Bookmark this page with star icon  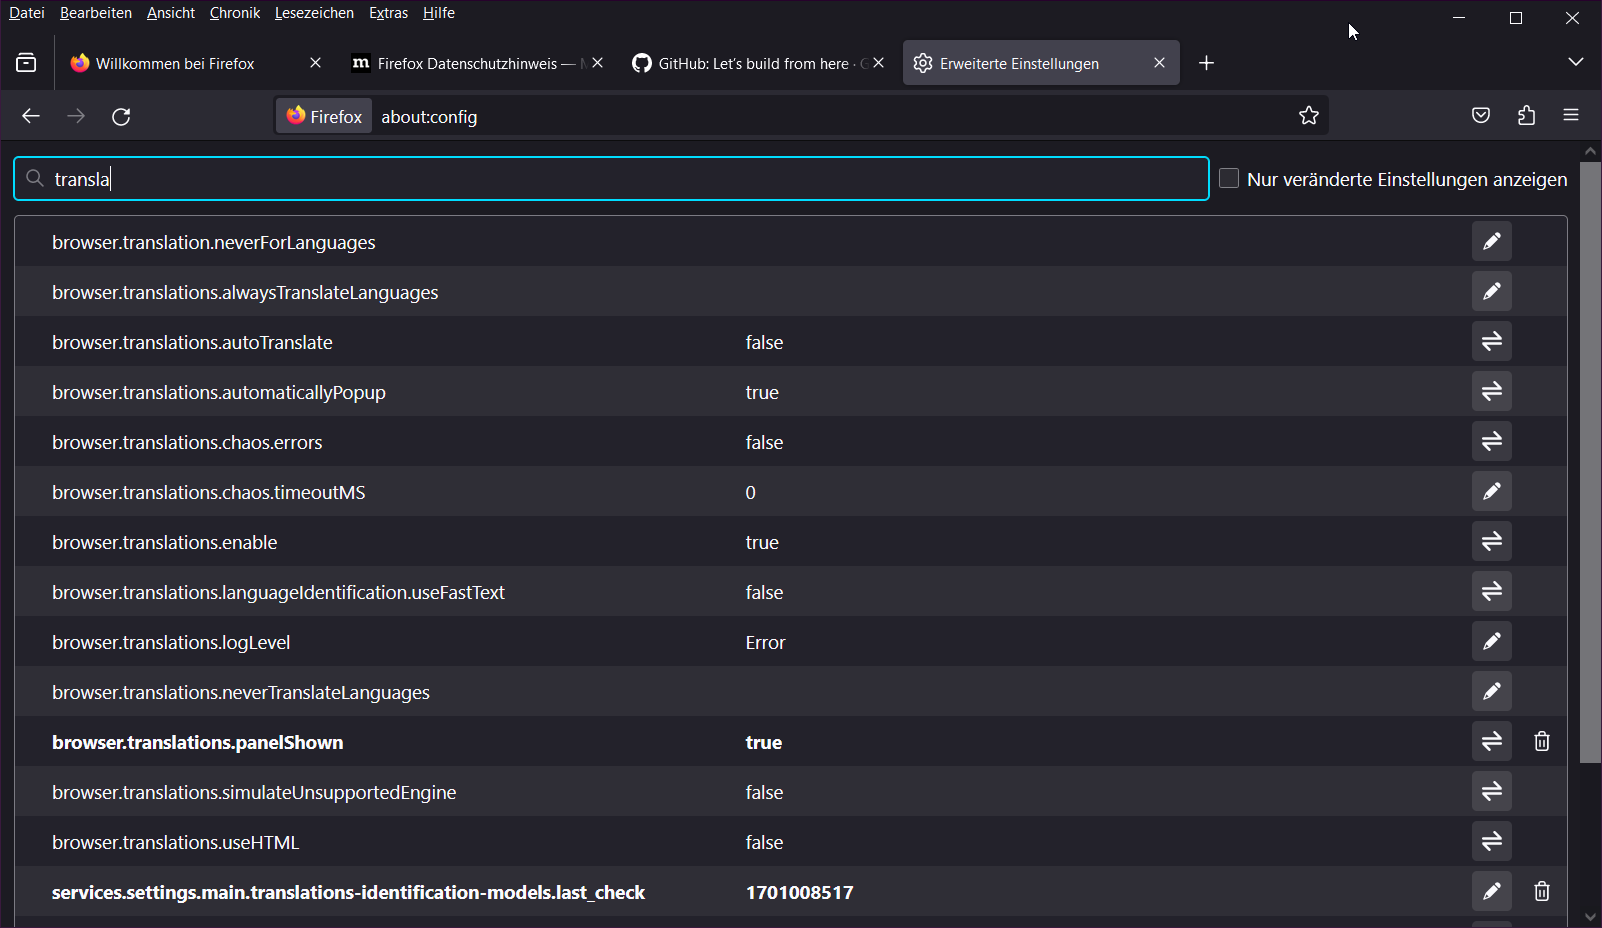(1308, 116)
